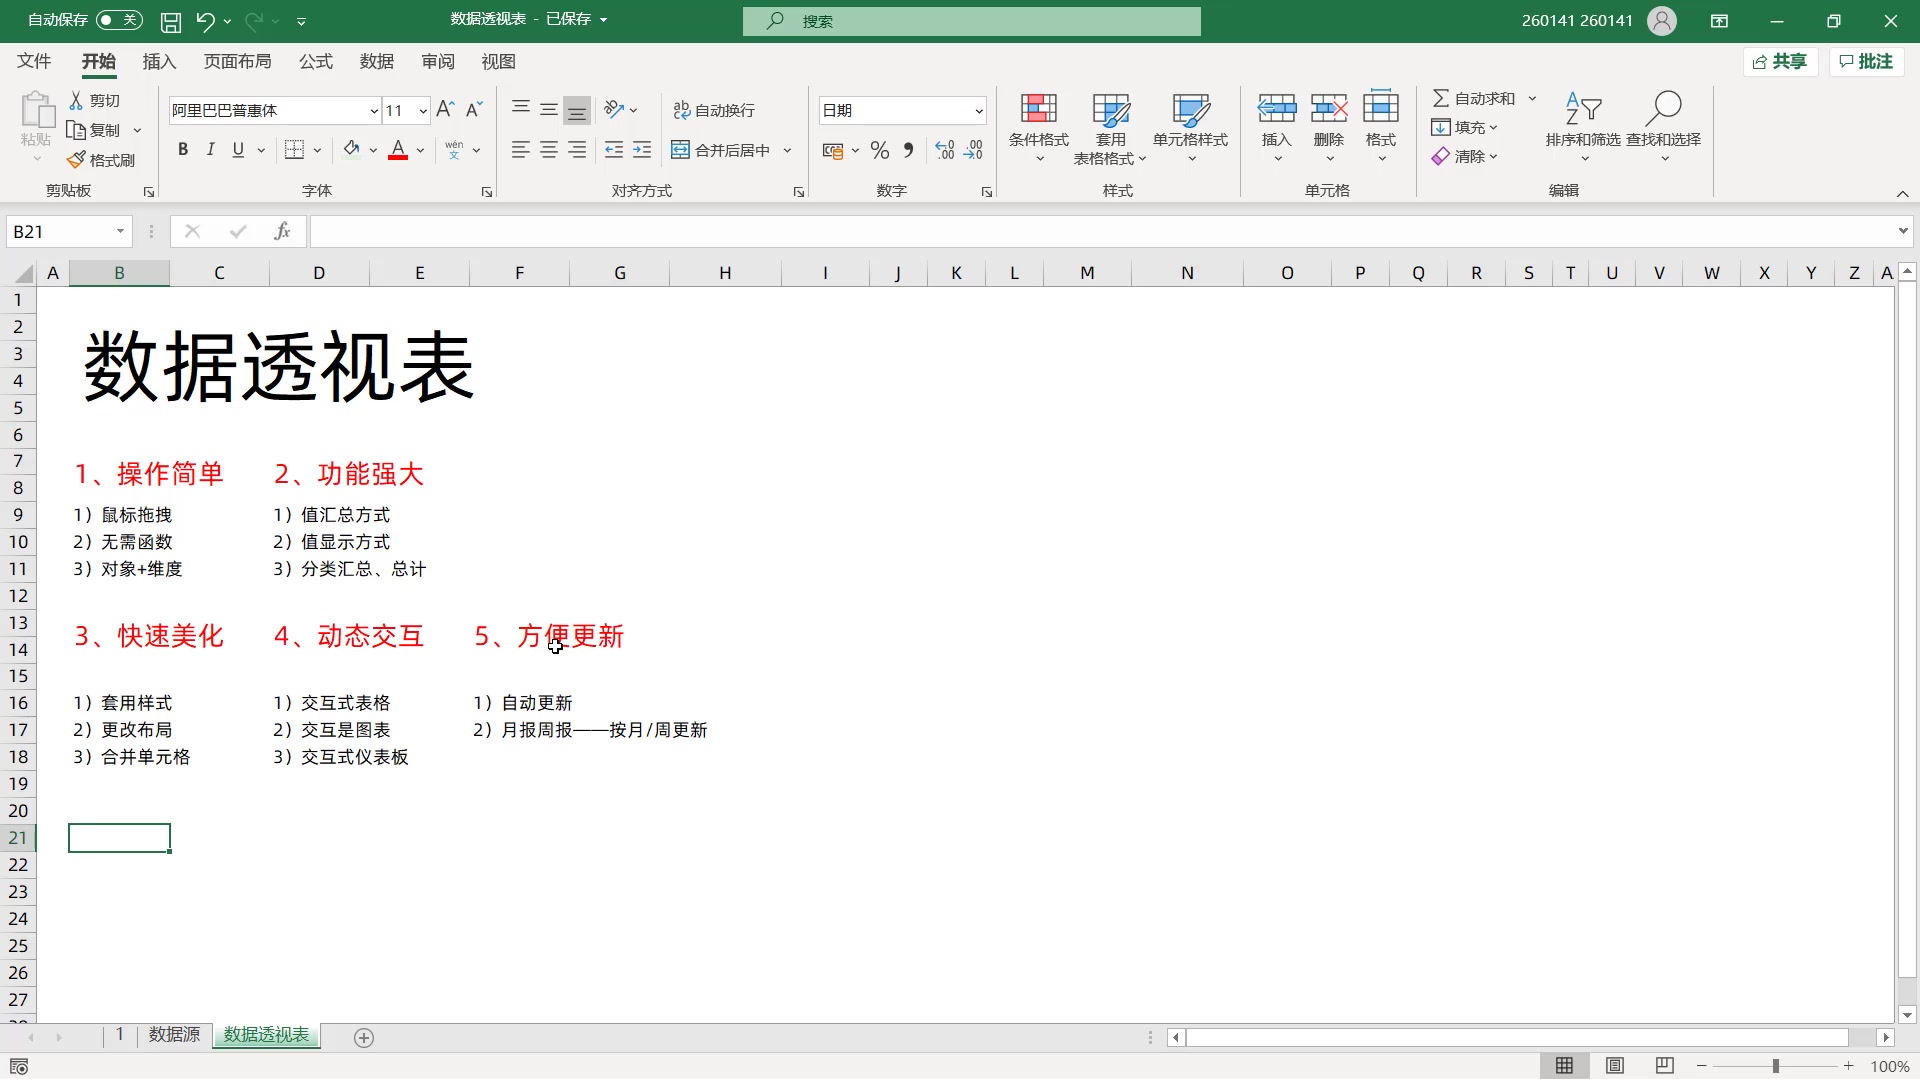Click the increase decimal icon
Screen dimensions: 1920x1080
(945, 150)
